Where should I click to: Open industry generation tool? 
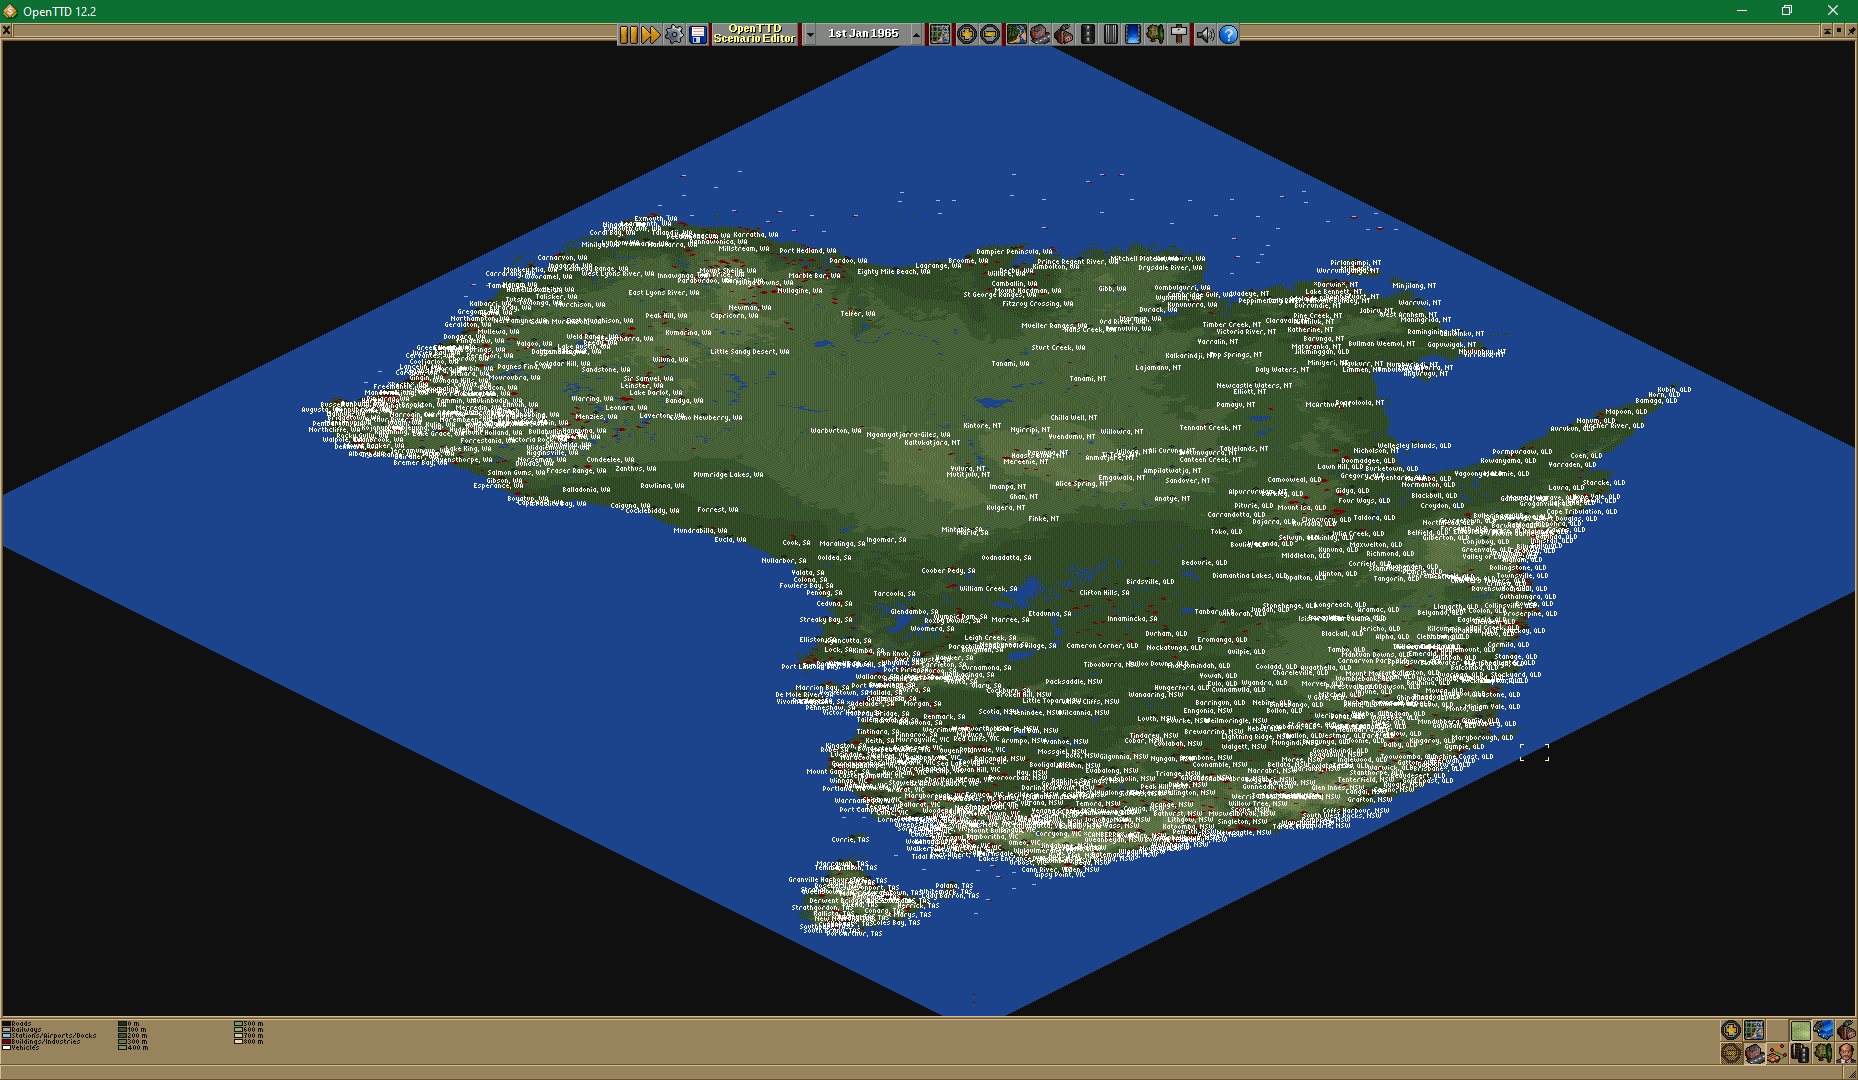[x=1064, y=34]
